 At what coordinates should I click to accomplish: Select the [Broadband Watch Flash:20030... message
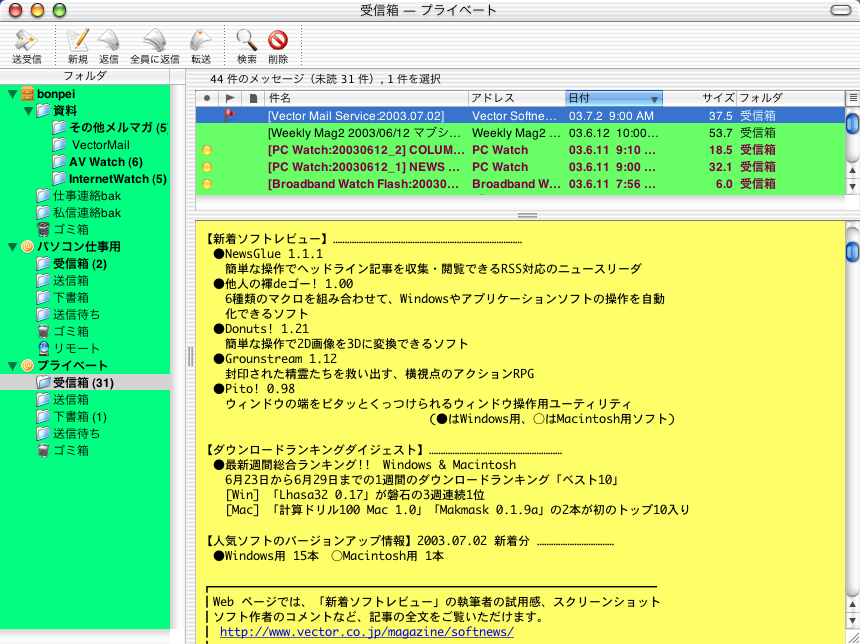pyautogui.click(x=520, y=184)
